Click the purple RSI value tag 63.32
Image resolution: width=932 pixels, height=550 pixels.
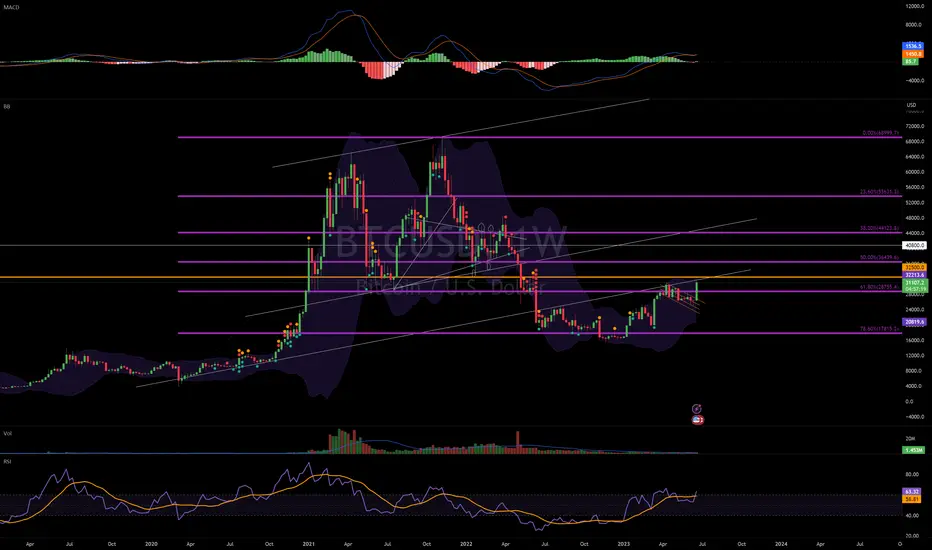(x=912, y=492)
